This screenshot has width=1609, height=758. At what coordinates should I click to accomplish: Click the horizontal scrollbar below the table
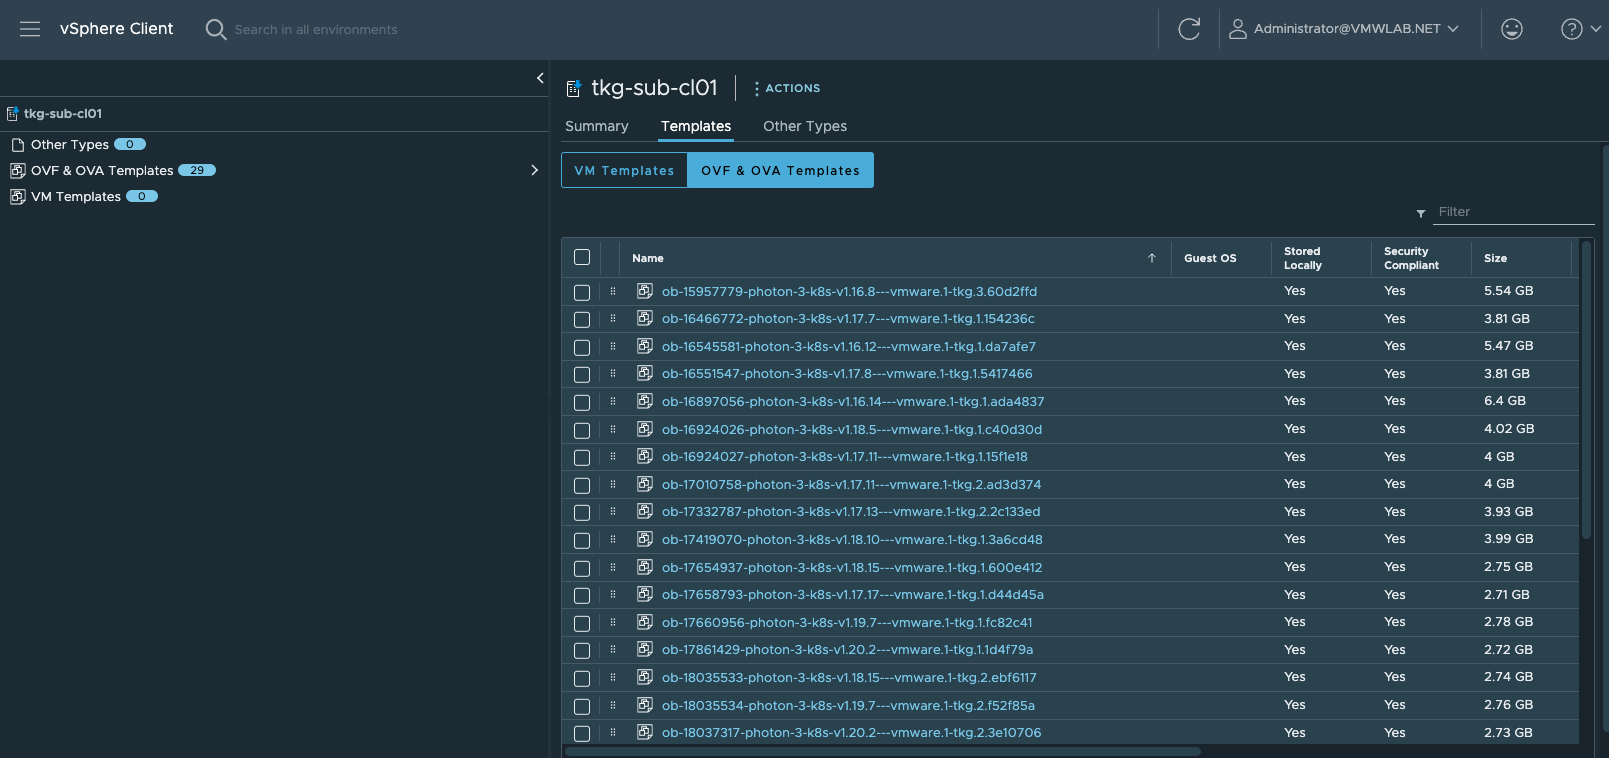883,751
